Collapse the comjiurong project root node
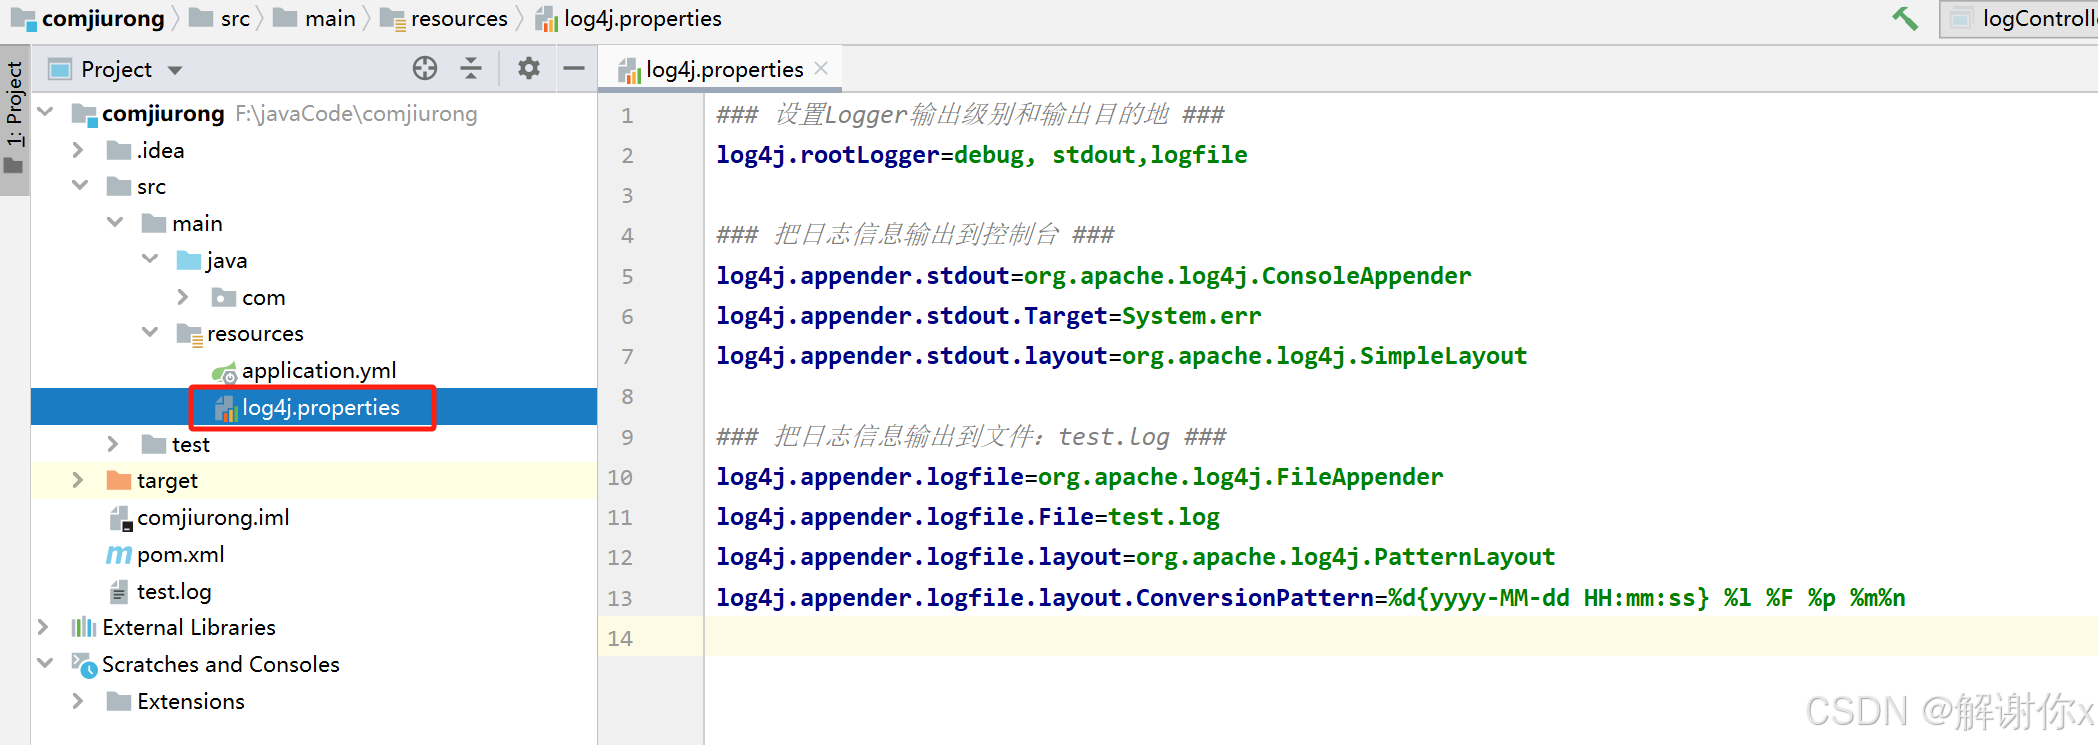The height and width of the screenshot is (745, 2098). [x=45, y=112]
